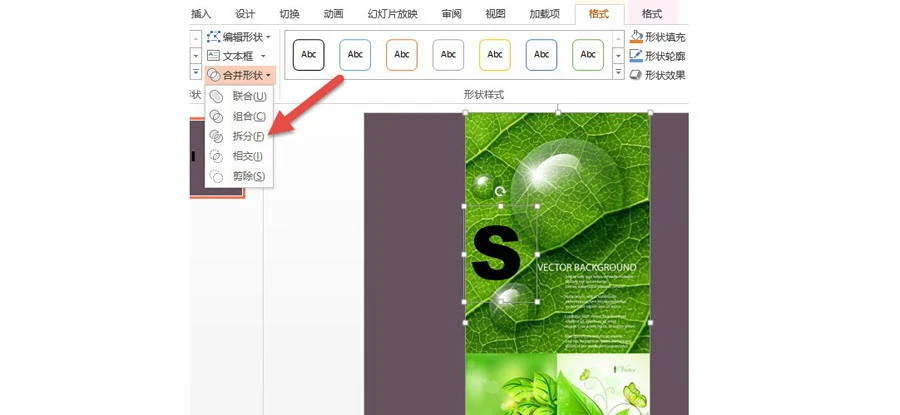Apply the gray outline Abc shape style

click(448, 55)
